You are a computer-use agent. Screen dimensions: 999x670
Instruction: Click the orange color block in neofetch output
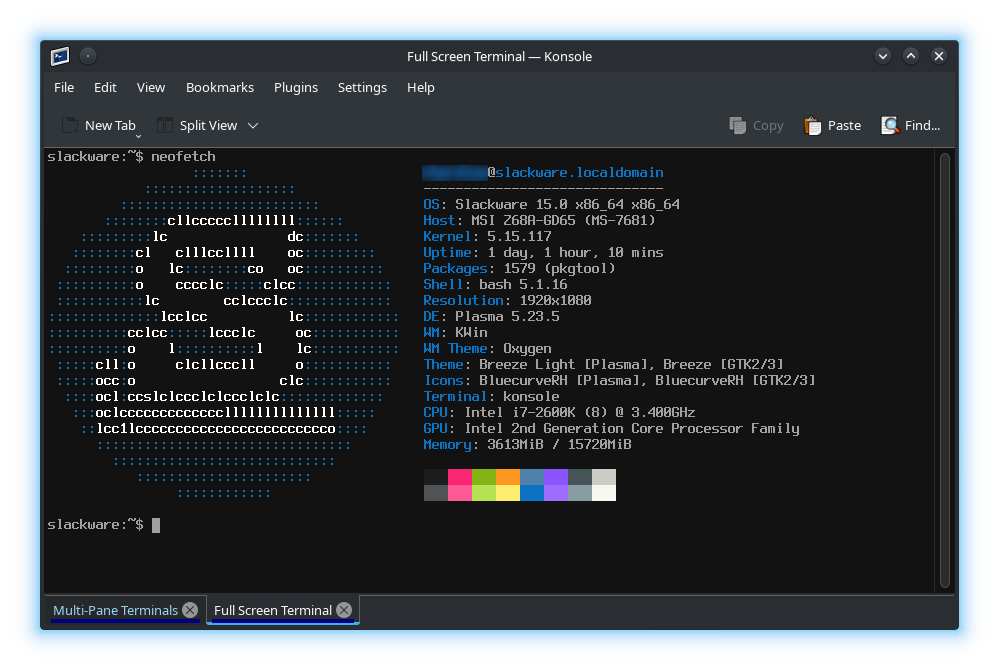pos(507,477)
